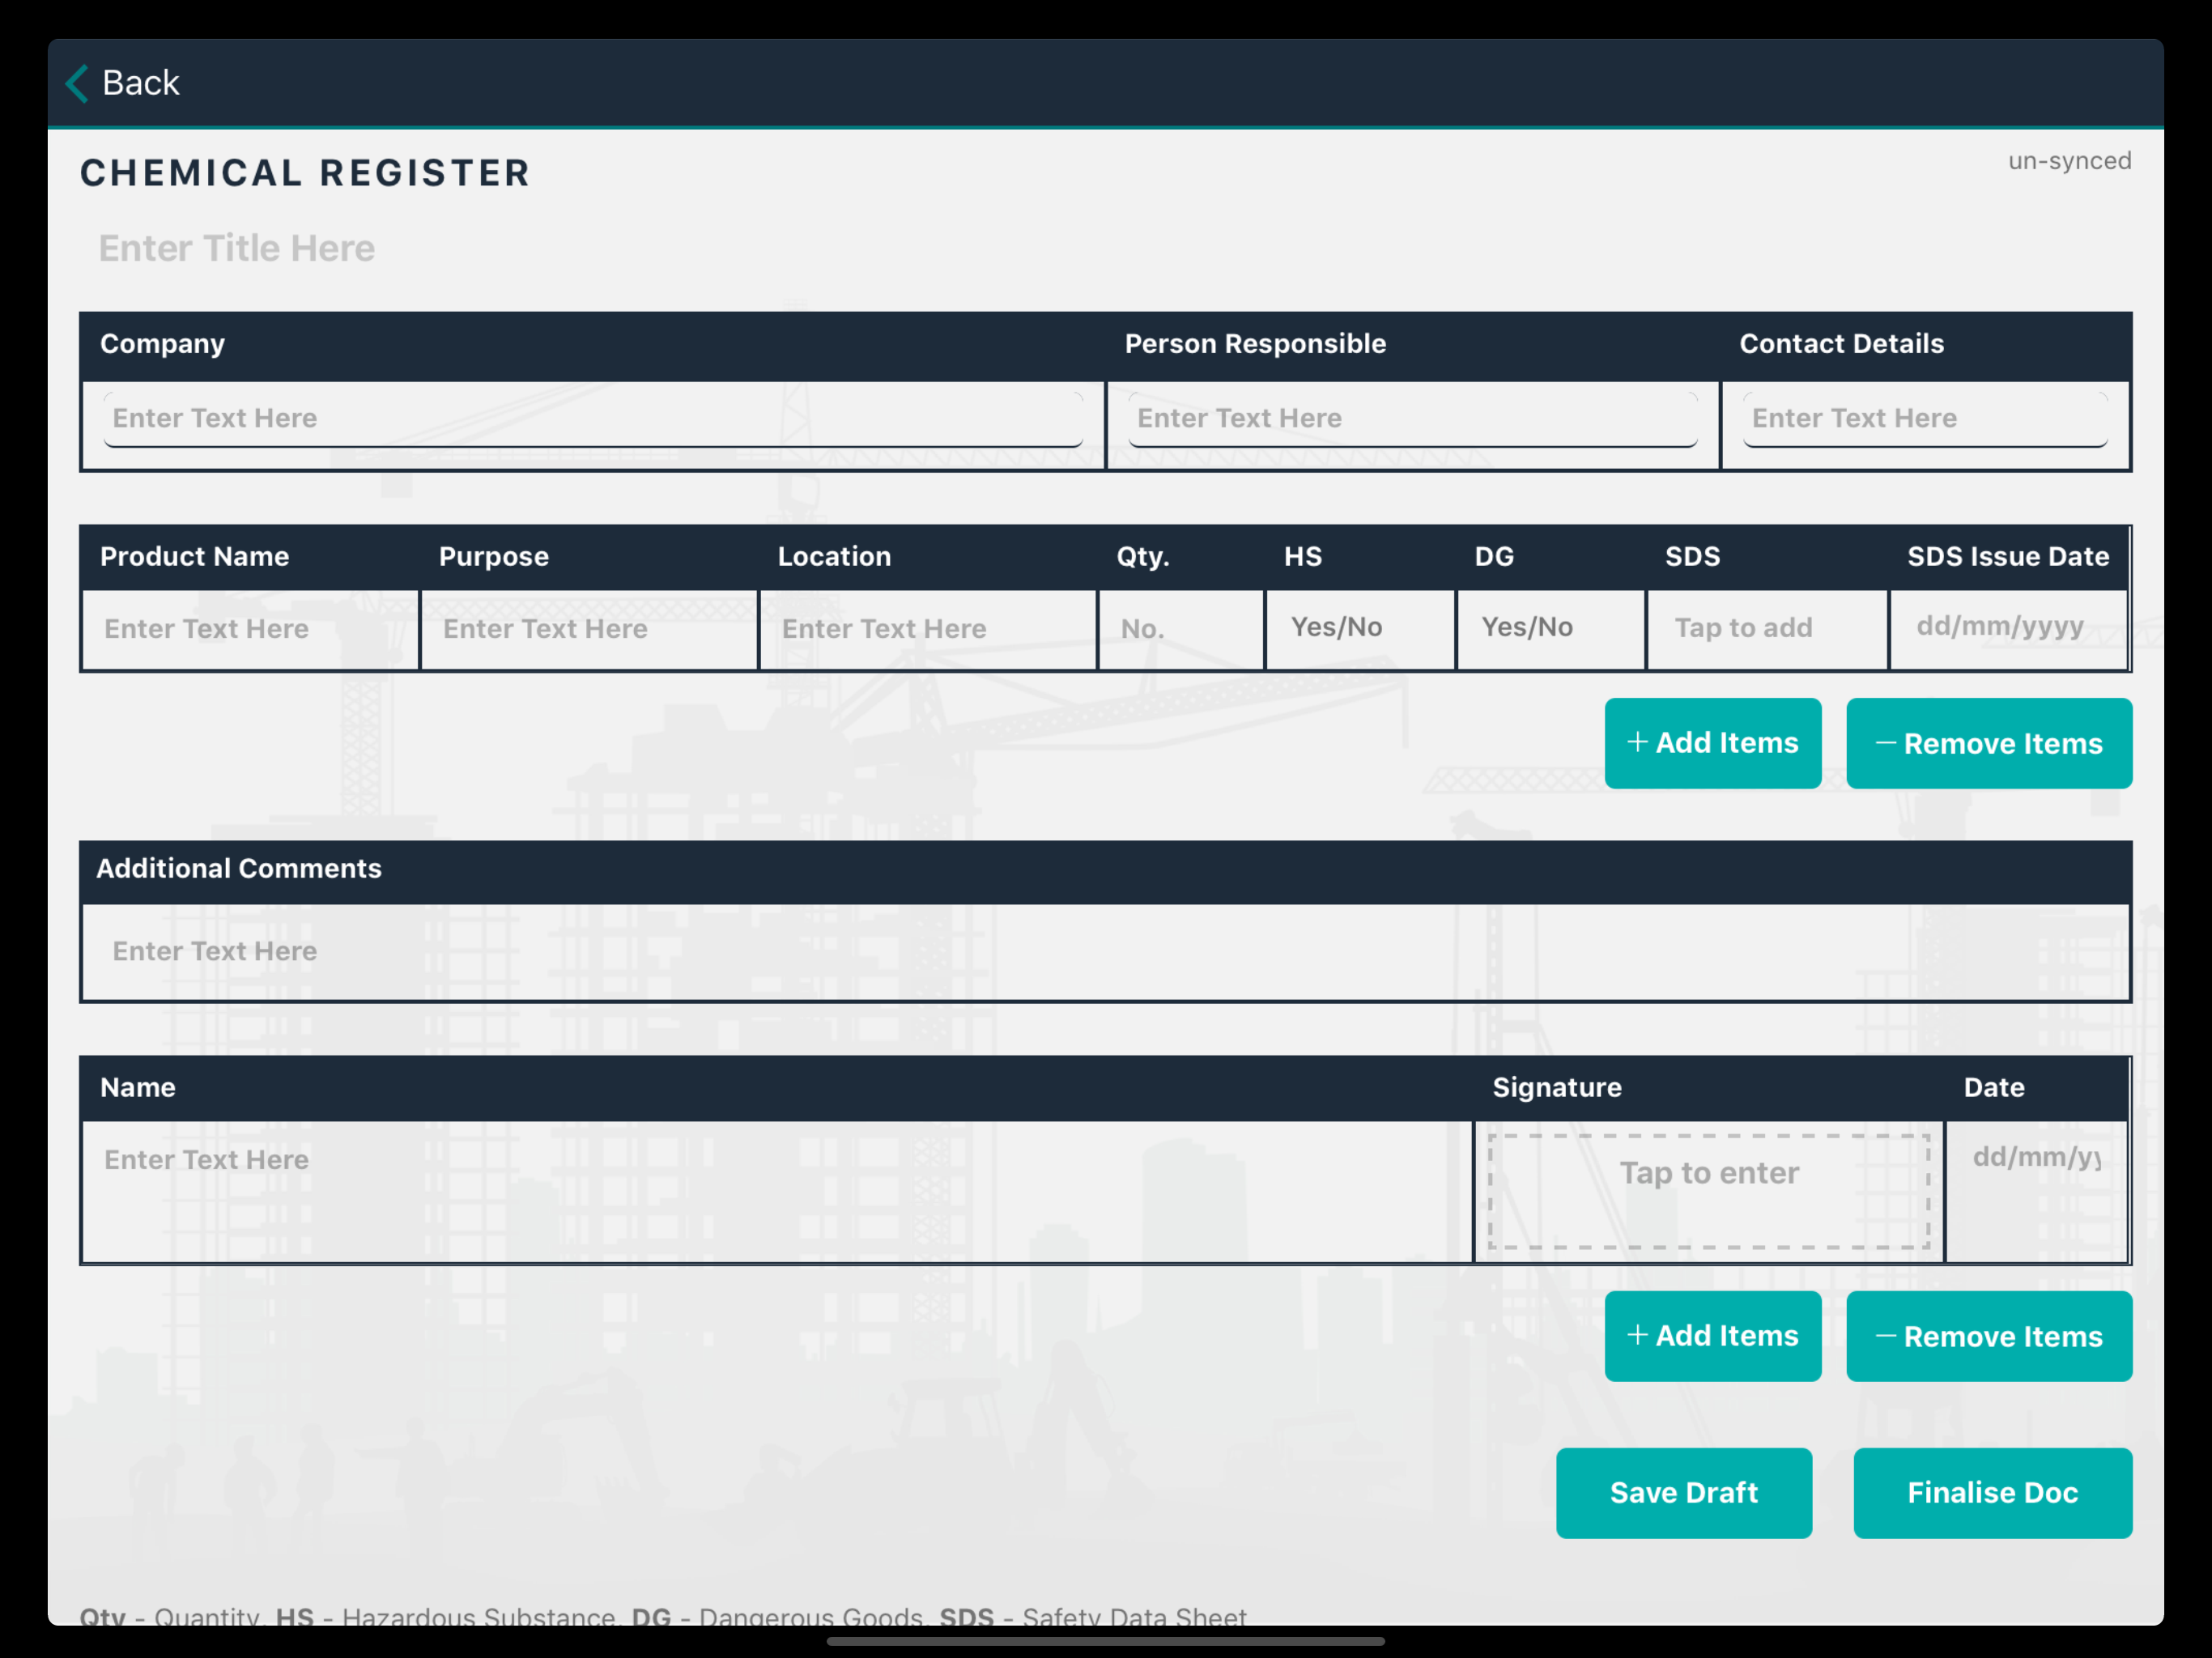The image size is (2212, 1658).
Task: Remove Items from the product table
Action: (x=1989, y=743)
